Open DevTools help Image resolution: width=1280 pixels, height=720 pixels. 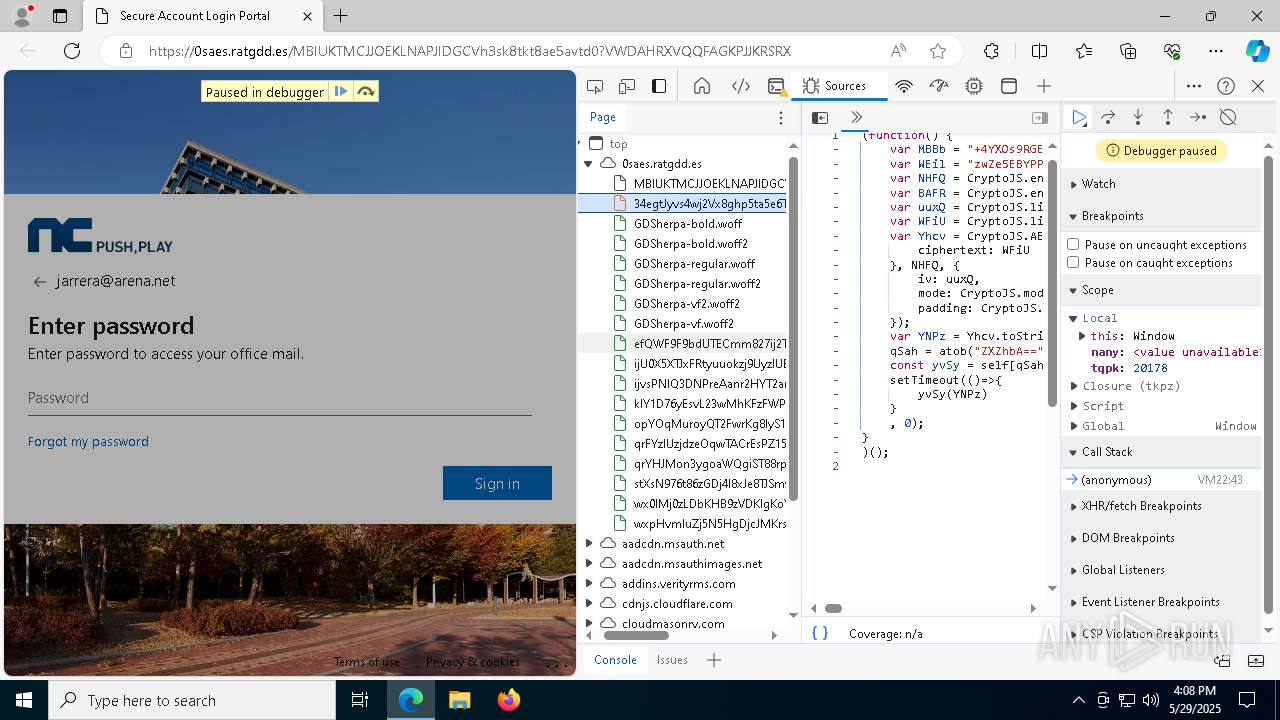1226,86
